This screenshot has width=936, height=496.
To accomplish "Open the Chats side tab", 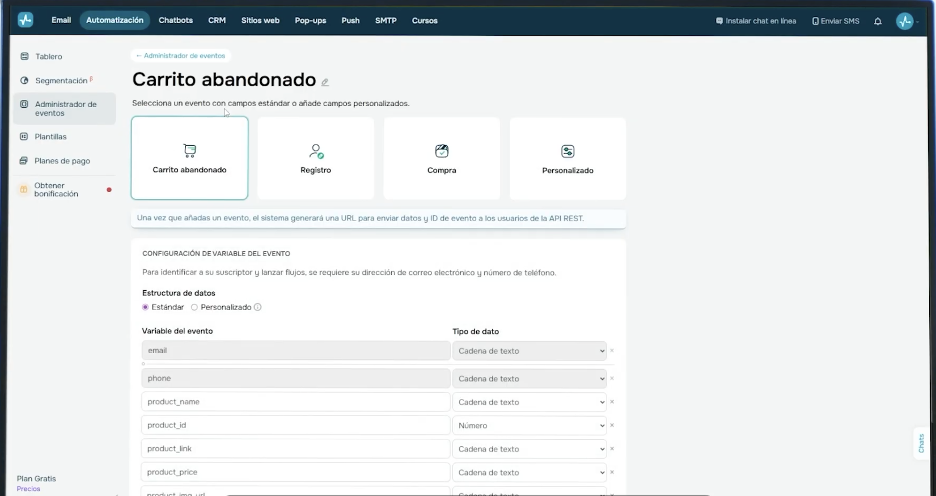I will [x=921, y=443].
